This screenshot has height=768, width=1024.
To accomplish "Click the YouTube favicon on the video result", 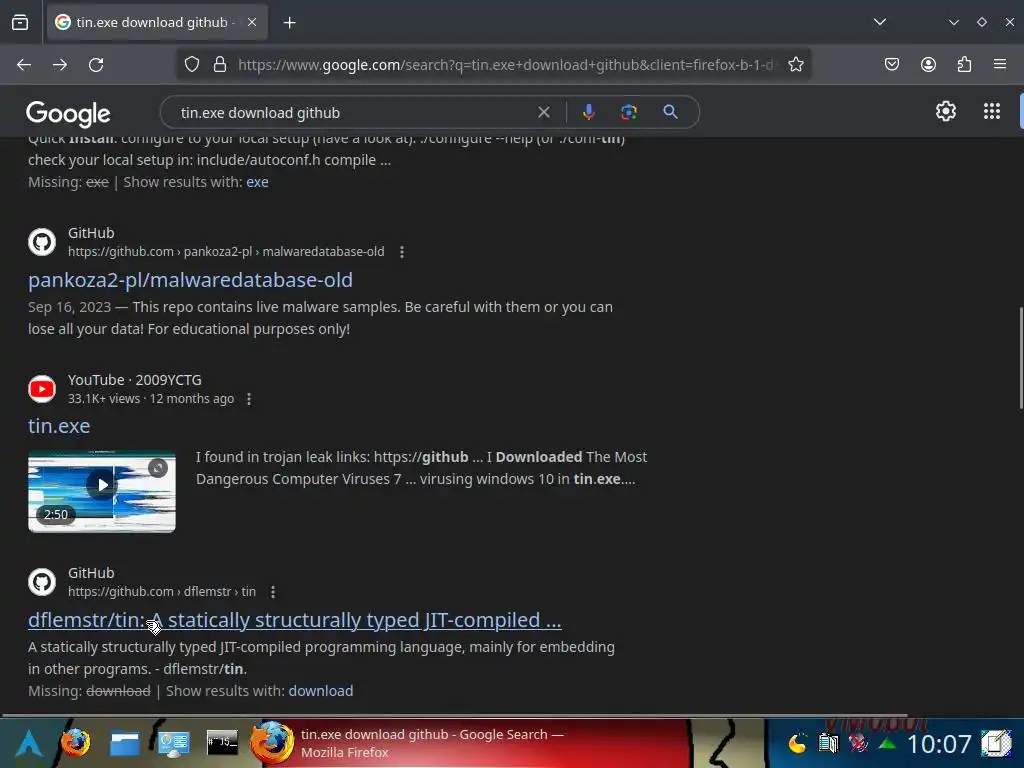I will point(42,389).
